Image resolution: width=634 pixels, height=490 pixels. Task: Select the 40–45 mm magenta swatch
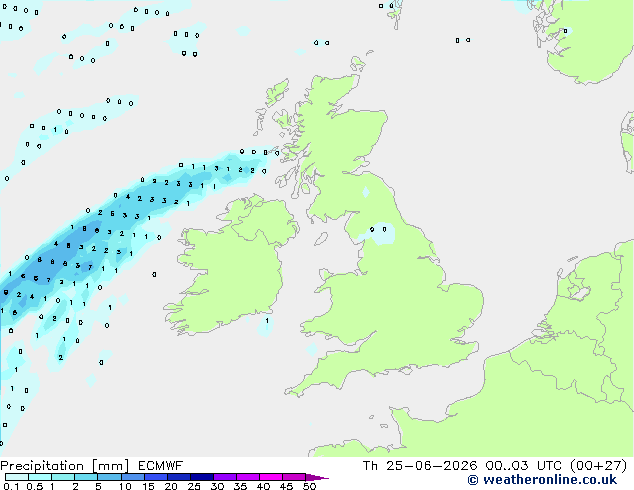[x=271, y=477]
